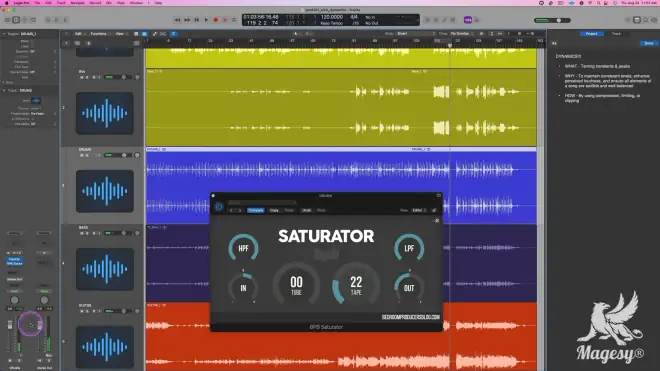This screenshot has width=660, height=371.
Task: Open the Browsers icon at far right
Action: [654, 20]
